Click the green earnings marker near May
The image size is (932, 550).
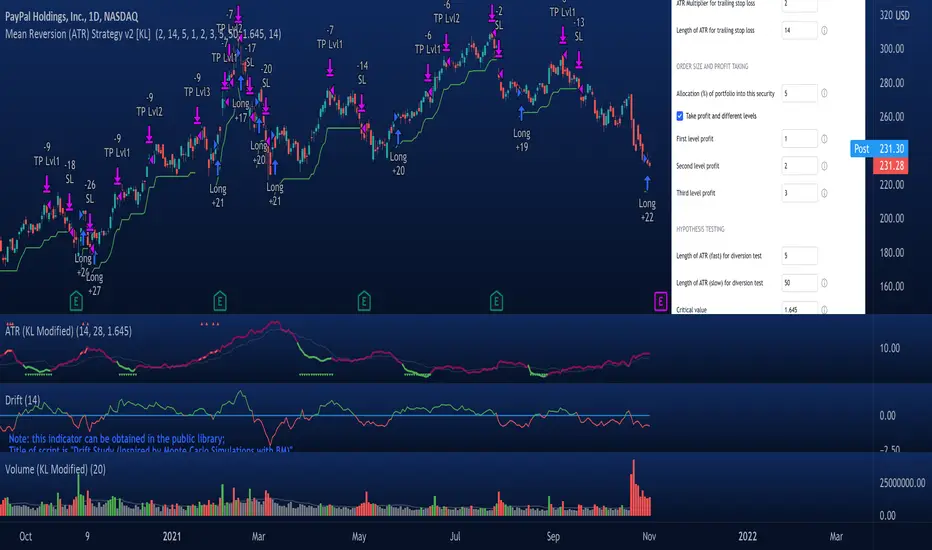pyautogui.click(x=364, y=300)
